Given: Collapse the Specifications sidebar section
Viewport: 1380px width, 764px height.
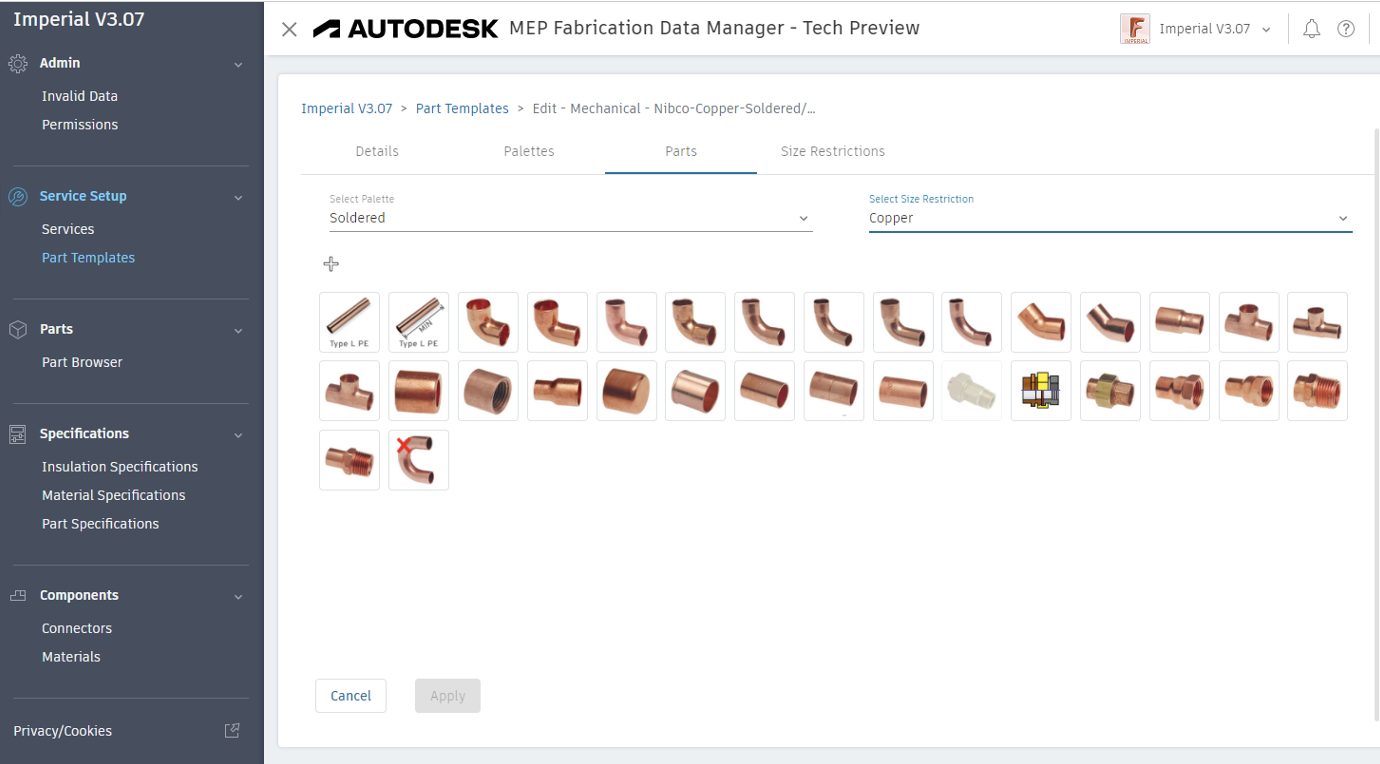Looking at the screenshot, I should coord(238,434).
